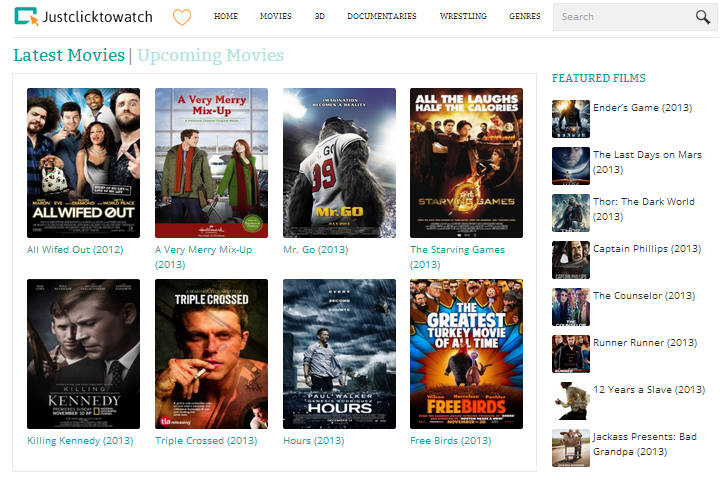
Task: Click the search magnifying glass icon
Action: pos(703,17)
